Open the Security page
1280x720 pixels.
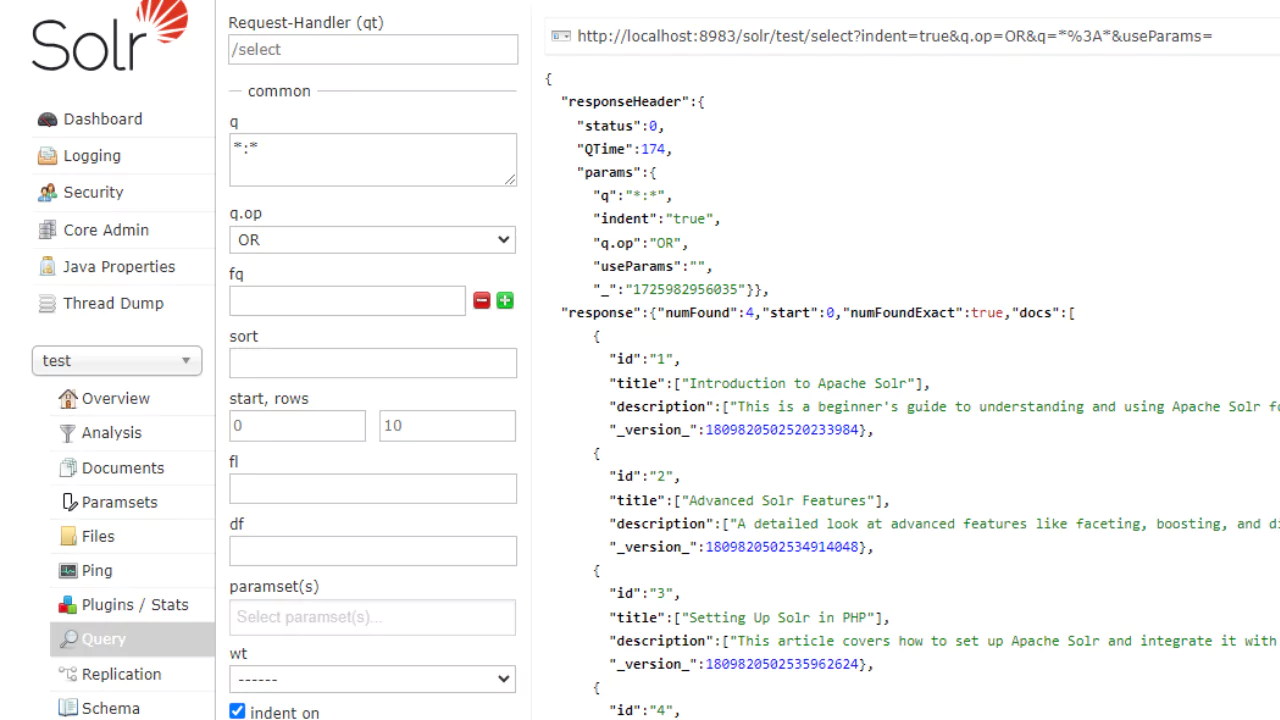[x=93, y=192]
